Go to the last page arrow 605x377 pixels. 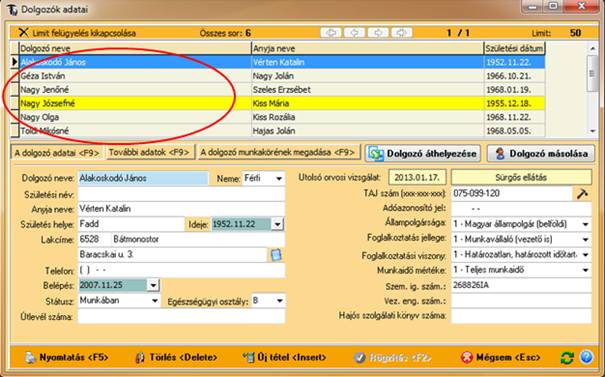click(401, 33)
